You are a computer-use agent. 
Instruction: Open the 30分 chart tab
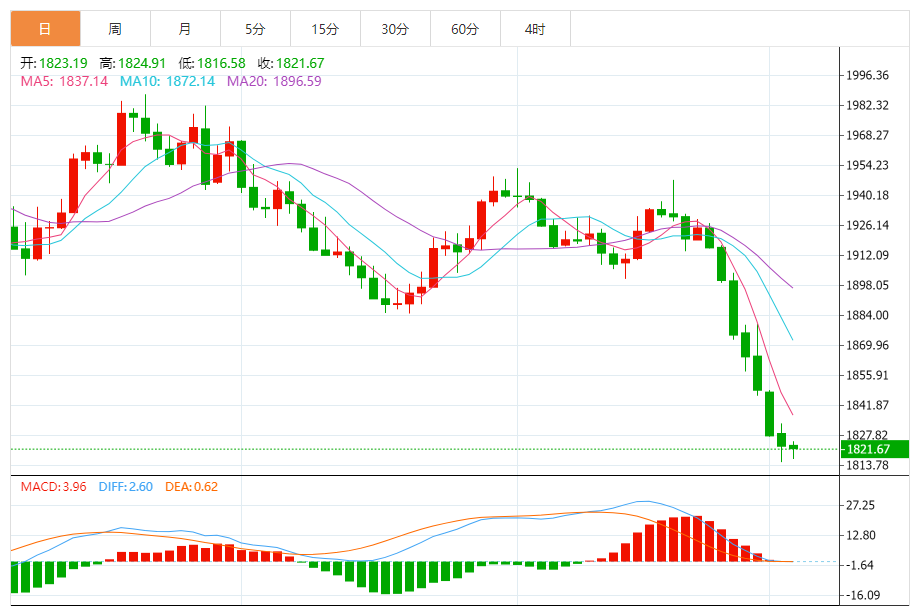[x=395, y=29]
